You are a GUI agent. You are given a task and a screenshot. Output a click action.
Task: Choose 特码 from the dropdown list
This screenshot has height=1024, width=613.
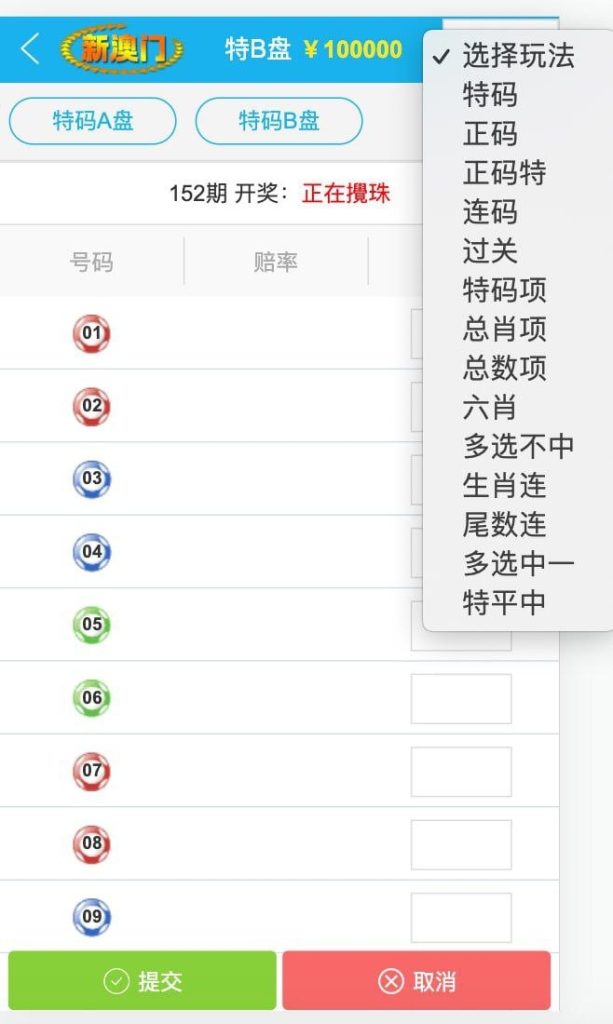point(490,95)
